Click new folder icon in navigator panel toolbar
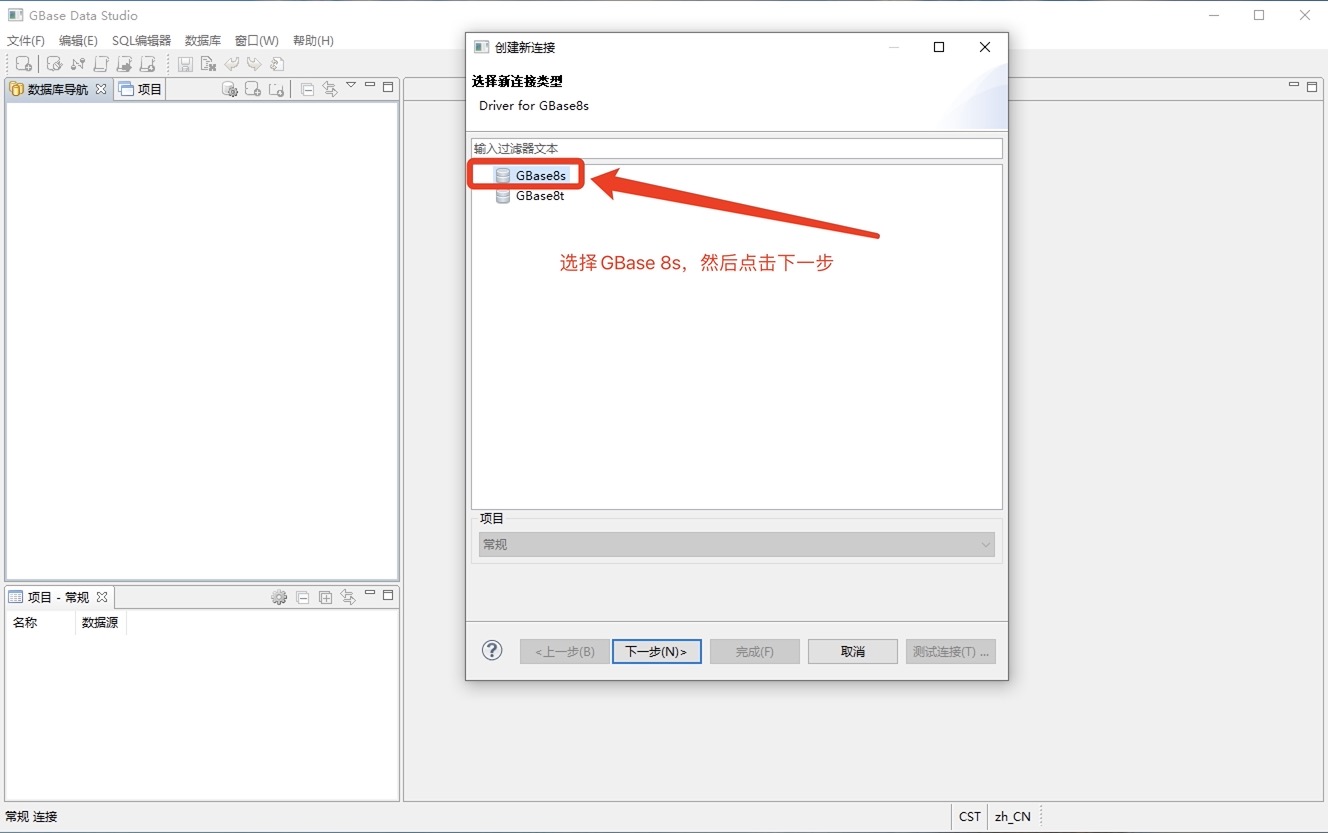1328x833 pixels. point(276,89)
